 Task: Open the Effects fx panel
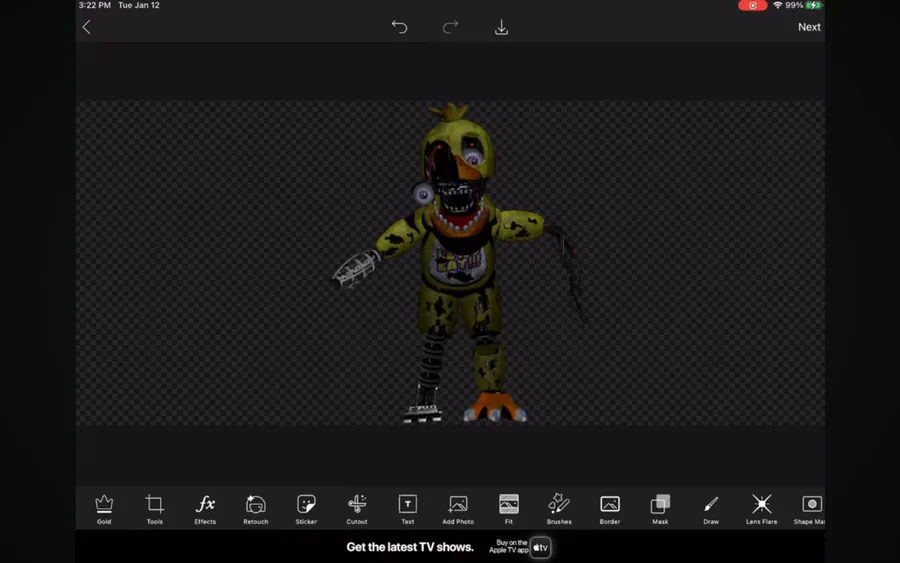pyautogui.click(x=205, y=509)
